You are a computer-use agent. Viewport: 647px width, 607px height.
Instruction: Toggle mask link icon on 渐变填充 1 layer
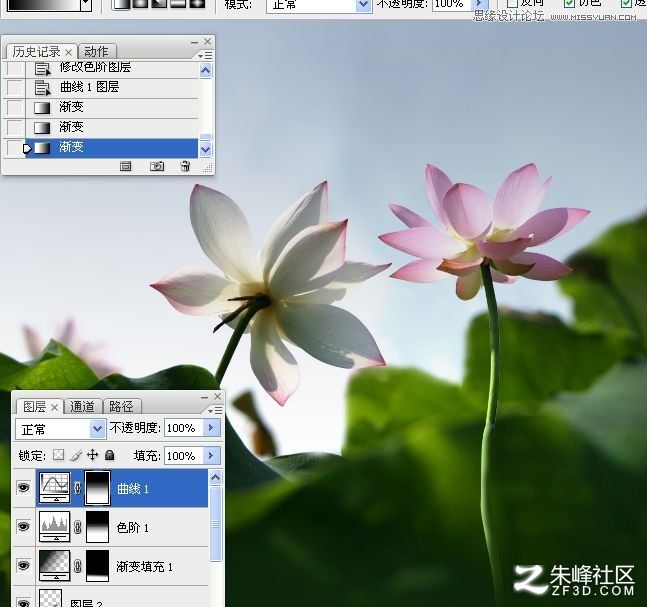pyautogui.click(x=78, y=566)
